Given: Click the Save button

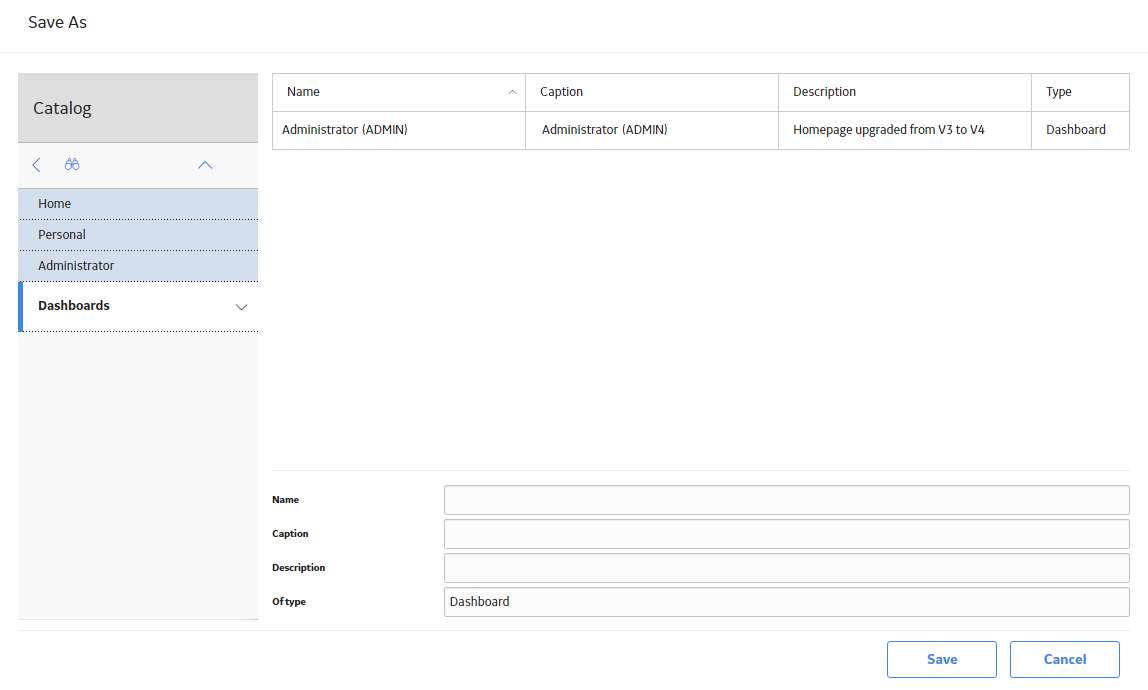Looking at the screenshot, I should click(942, 659).
